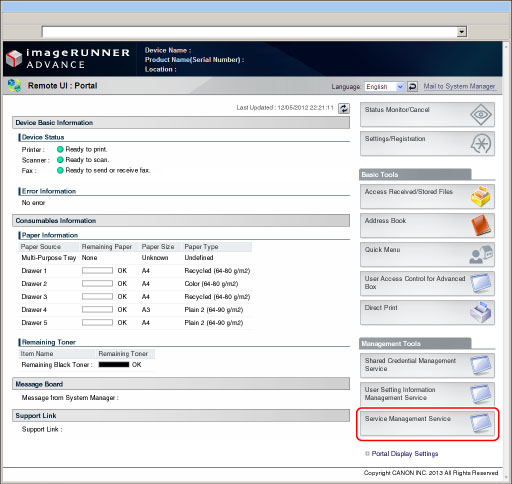
Task: Open User Access Control for Advanced Box
Action: 427,283
